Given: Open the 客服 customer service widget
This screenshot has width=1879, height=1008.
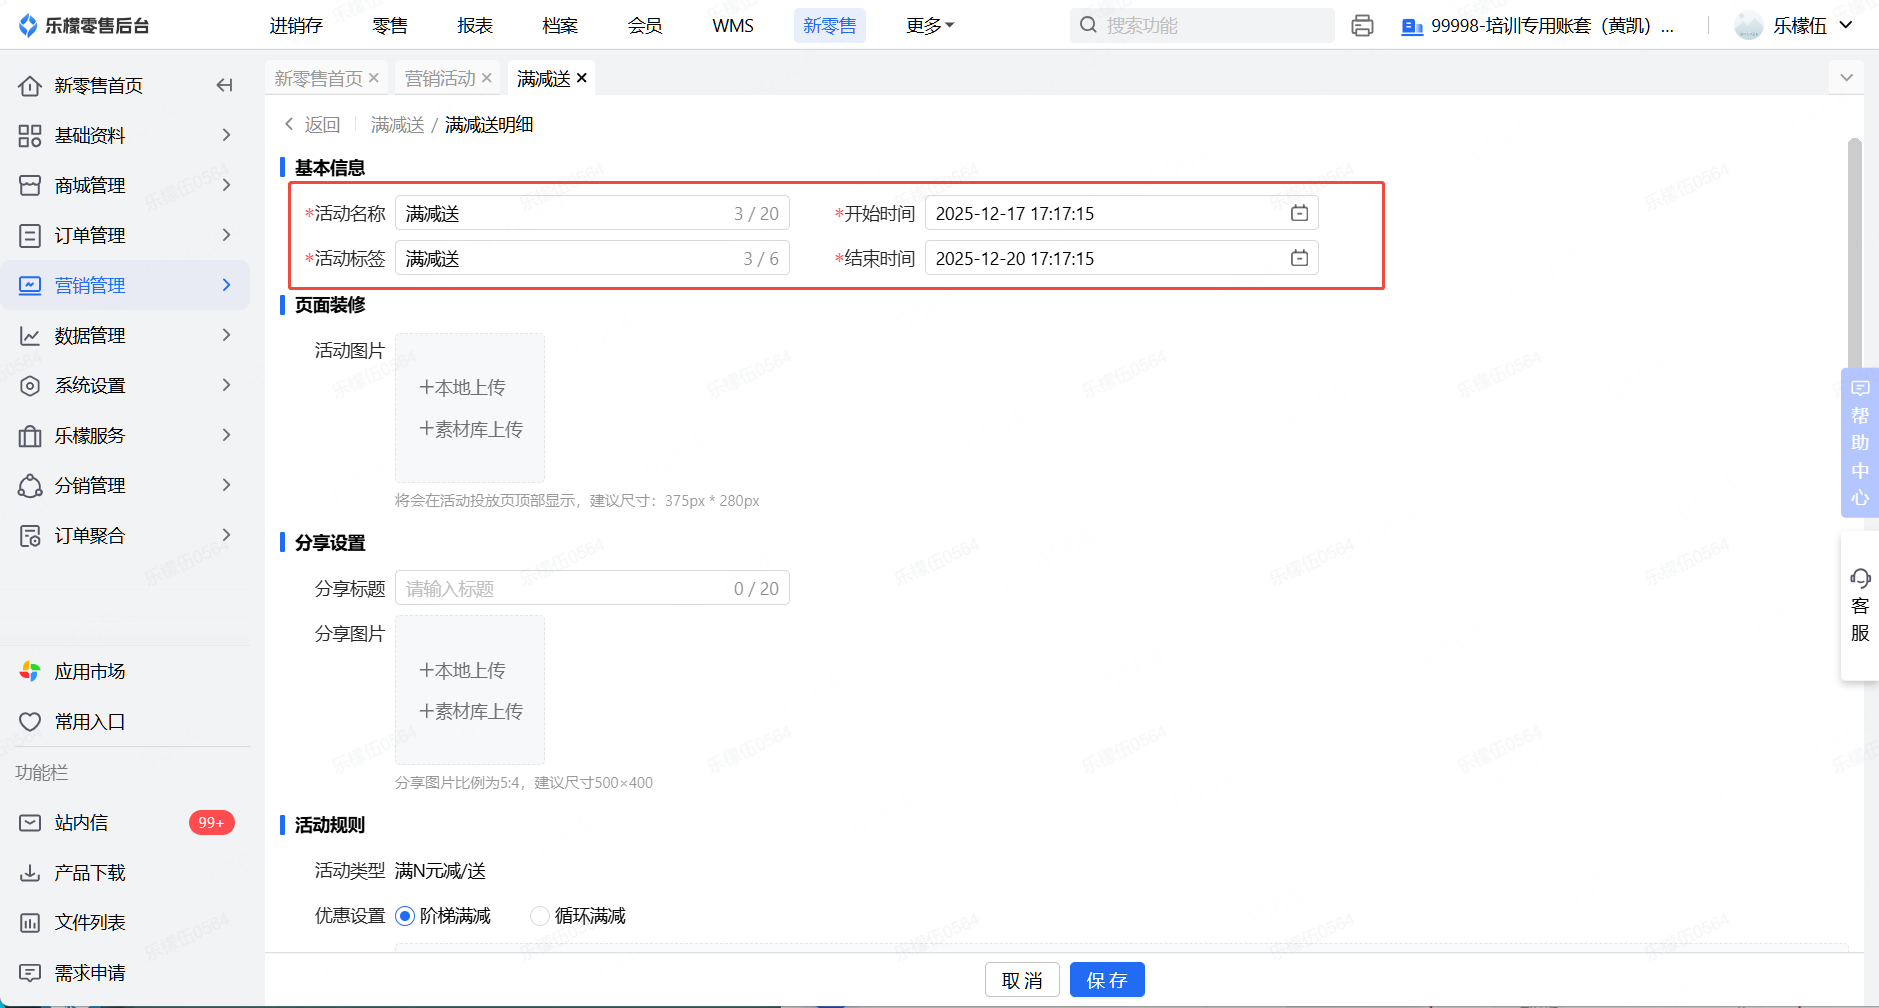Looking at the screenshot, I should (x=1860, y=606).
